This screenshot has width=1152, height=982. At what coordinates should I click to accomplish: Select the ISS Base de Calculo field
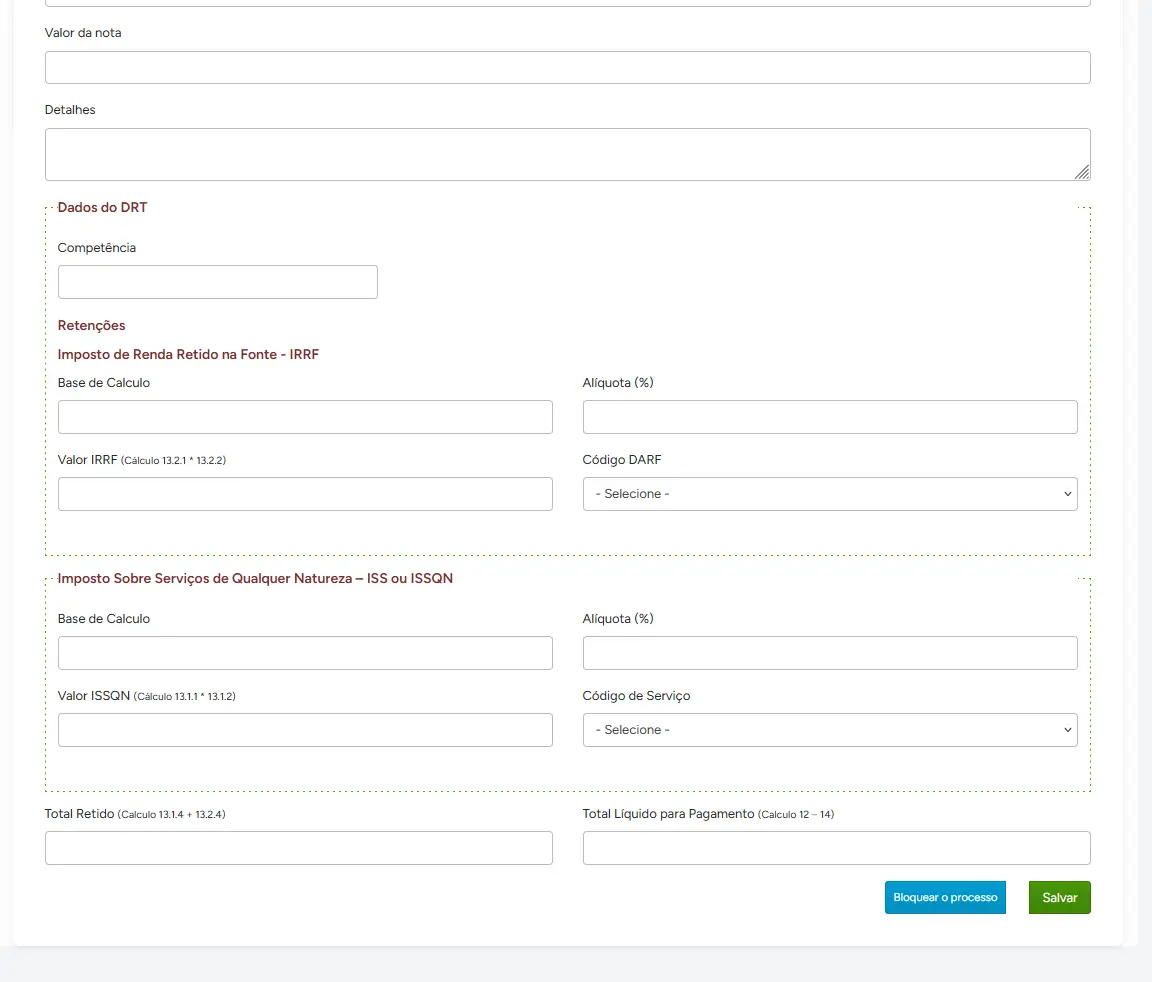coord(305,653)
